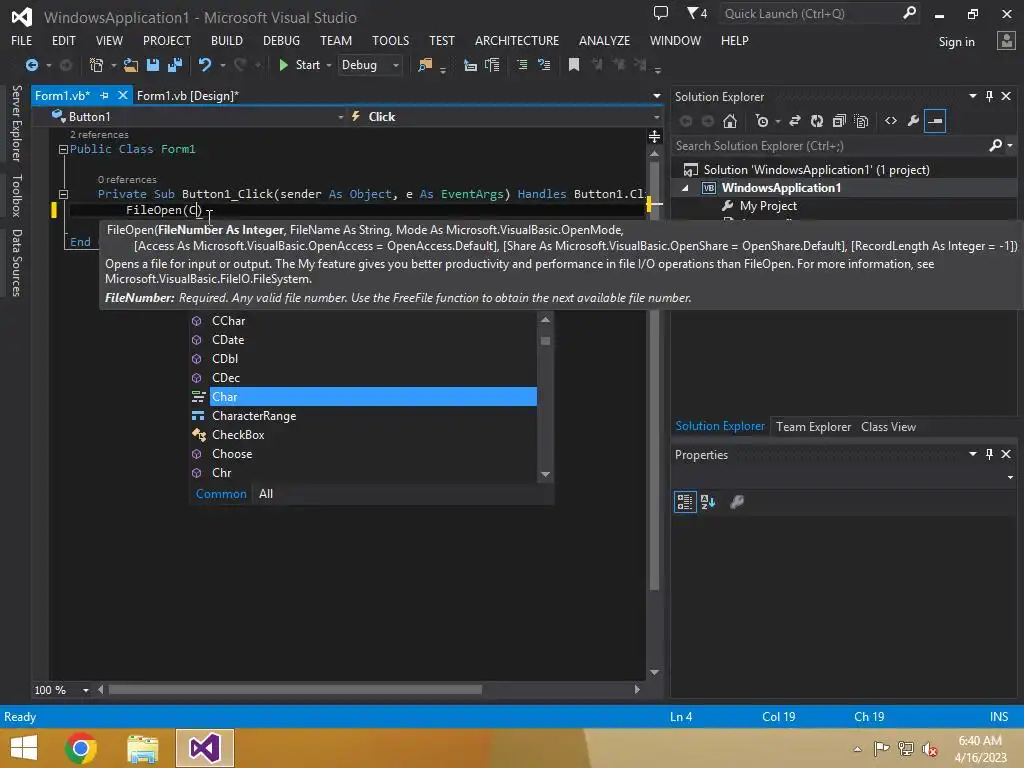Click the Display Object Member List icon
The width and height of the screenshot is (1024, 768).
pyautogui.click(x=470, y=65)
